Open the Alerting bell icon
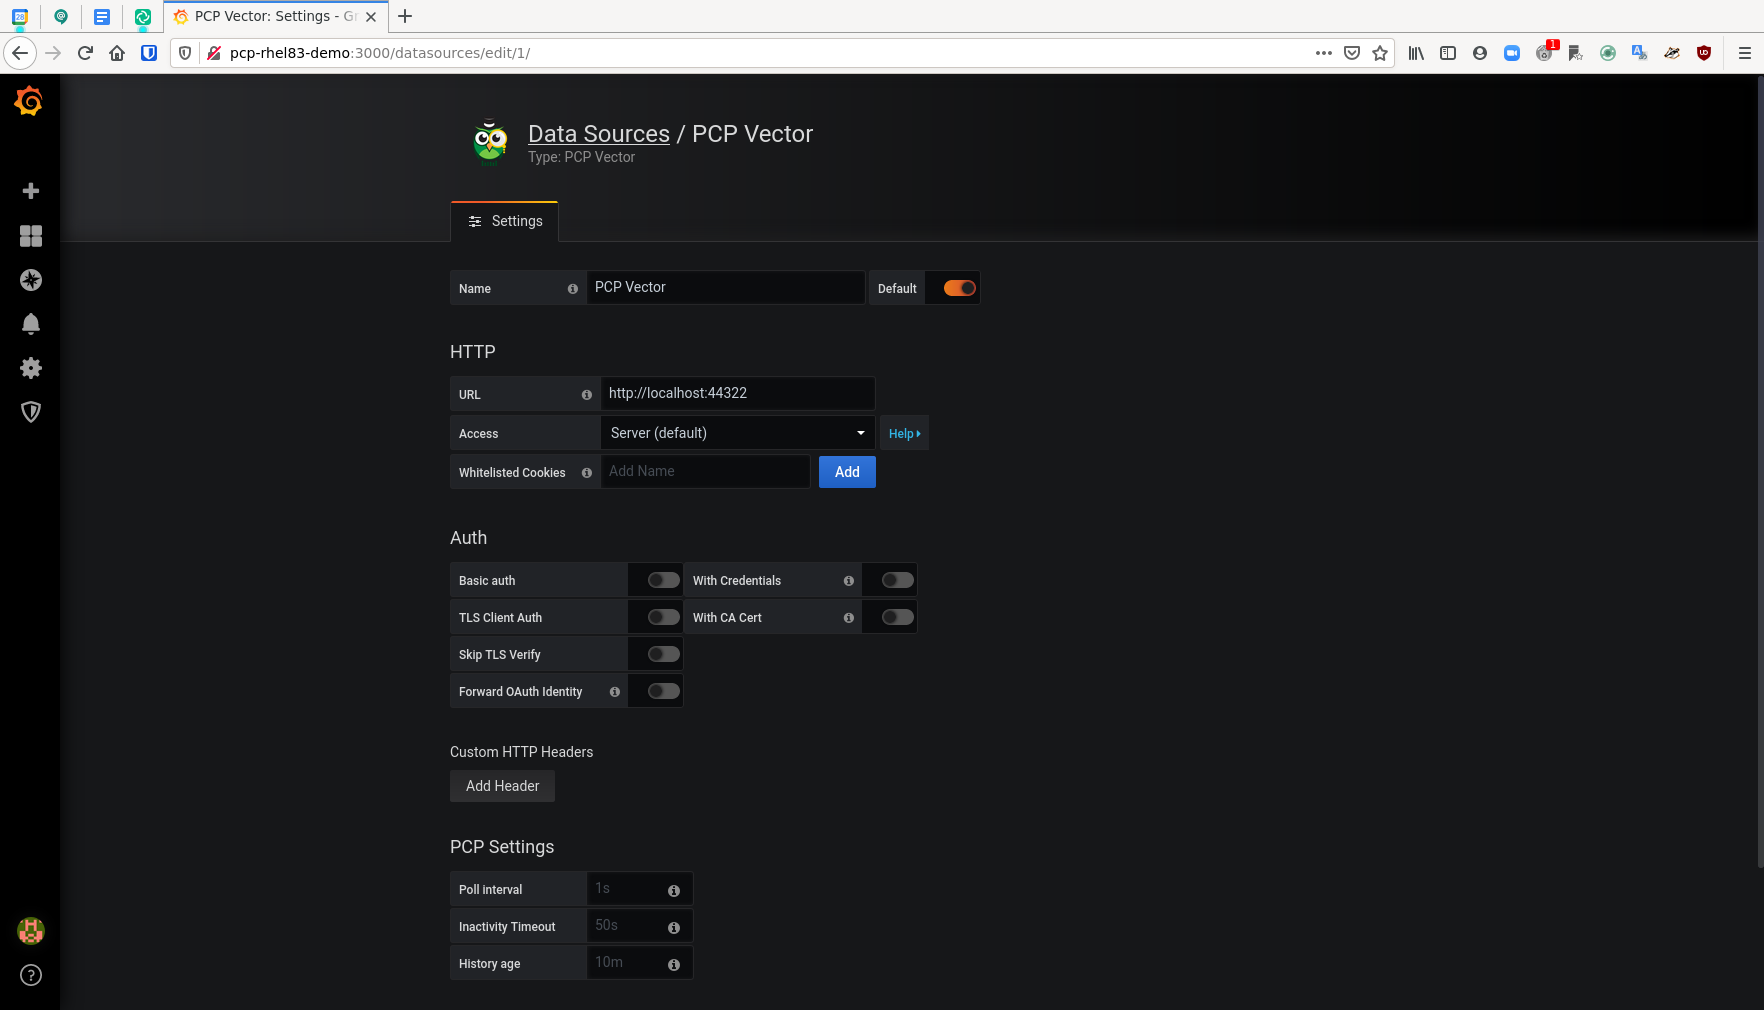The width and height of the screenshot is (1764, 1010). point(30,323)
